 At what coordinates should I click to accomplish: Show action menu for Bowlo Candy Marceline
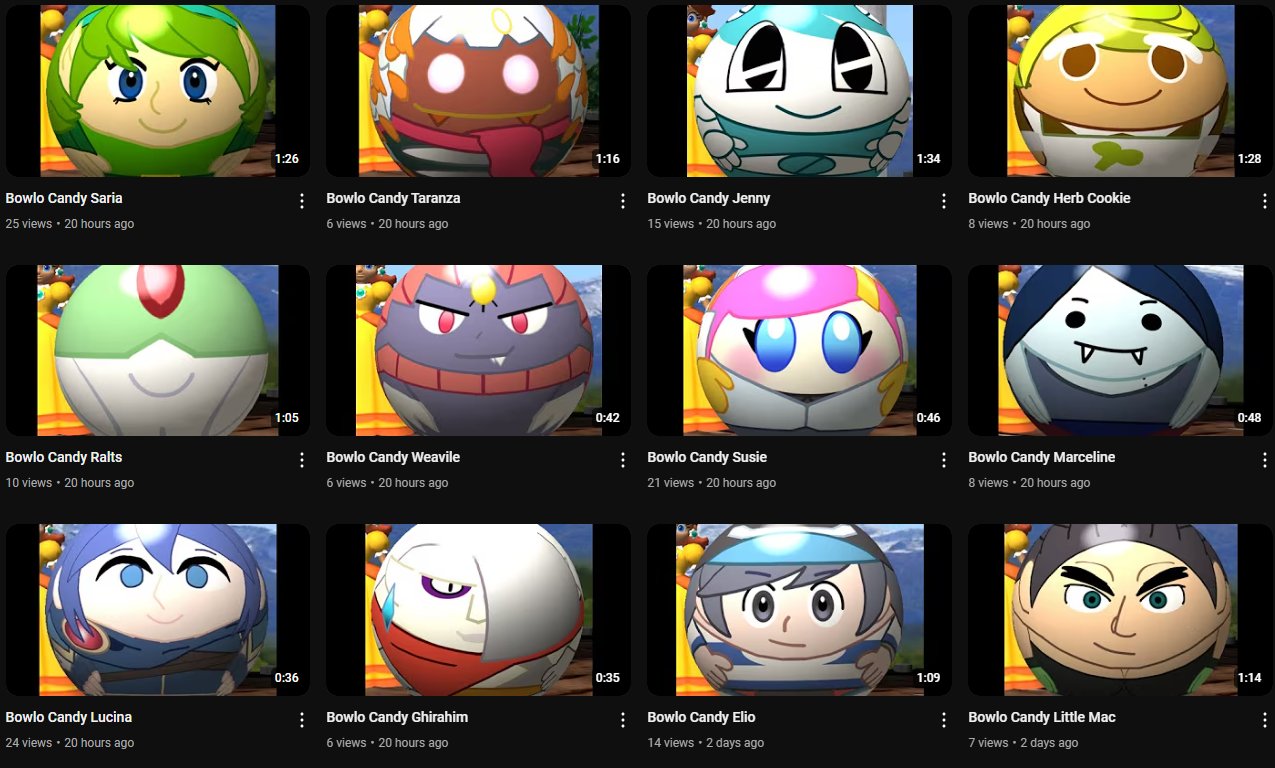point(1264,460)
